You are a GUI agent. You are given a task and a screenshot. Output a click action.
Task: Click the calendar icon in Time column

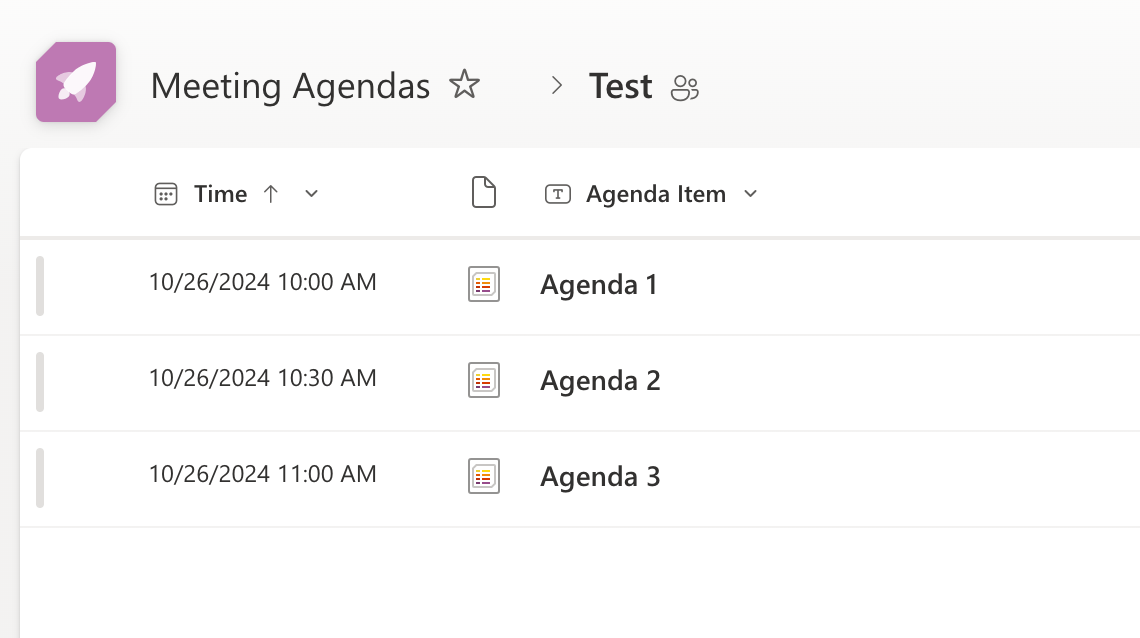(166, 194)
